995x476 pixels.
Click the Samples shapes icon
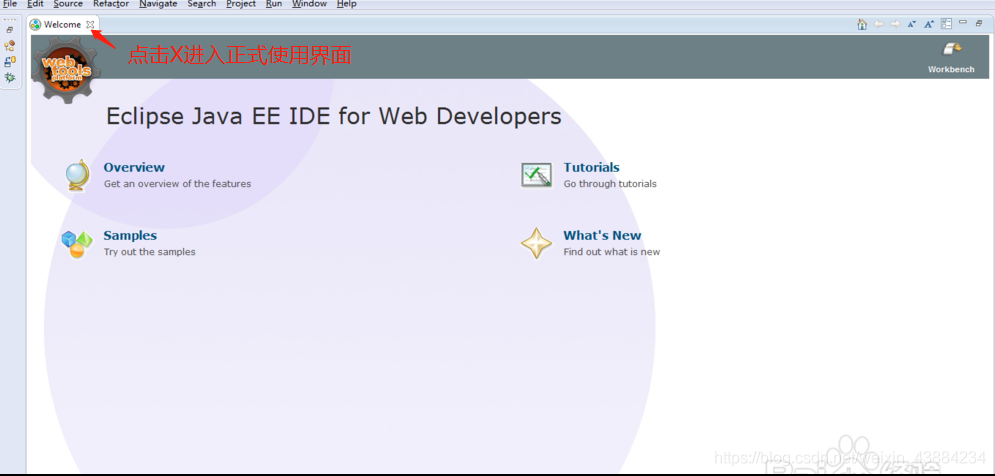click(77, 244)
